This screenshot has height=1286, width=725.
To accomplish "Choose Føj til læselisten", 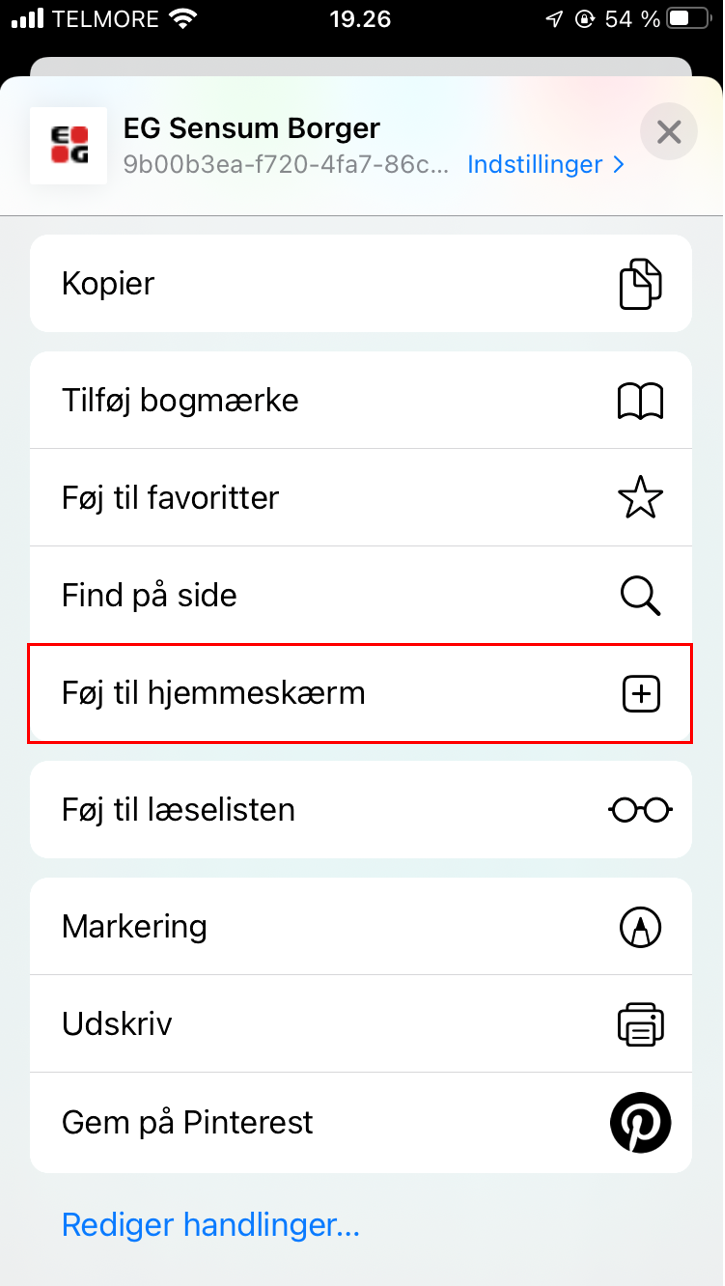I will 361,809.
